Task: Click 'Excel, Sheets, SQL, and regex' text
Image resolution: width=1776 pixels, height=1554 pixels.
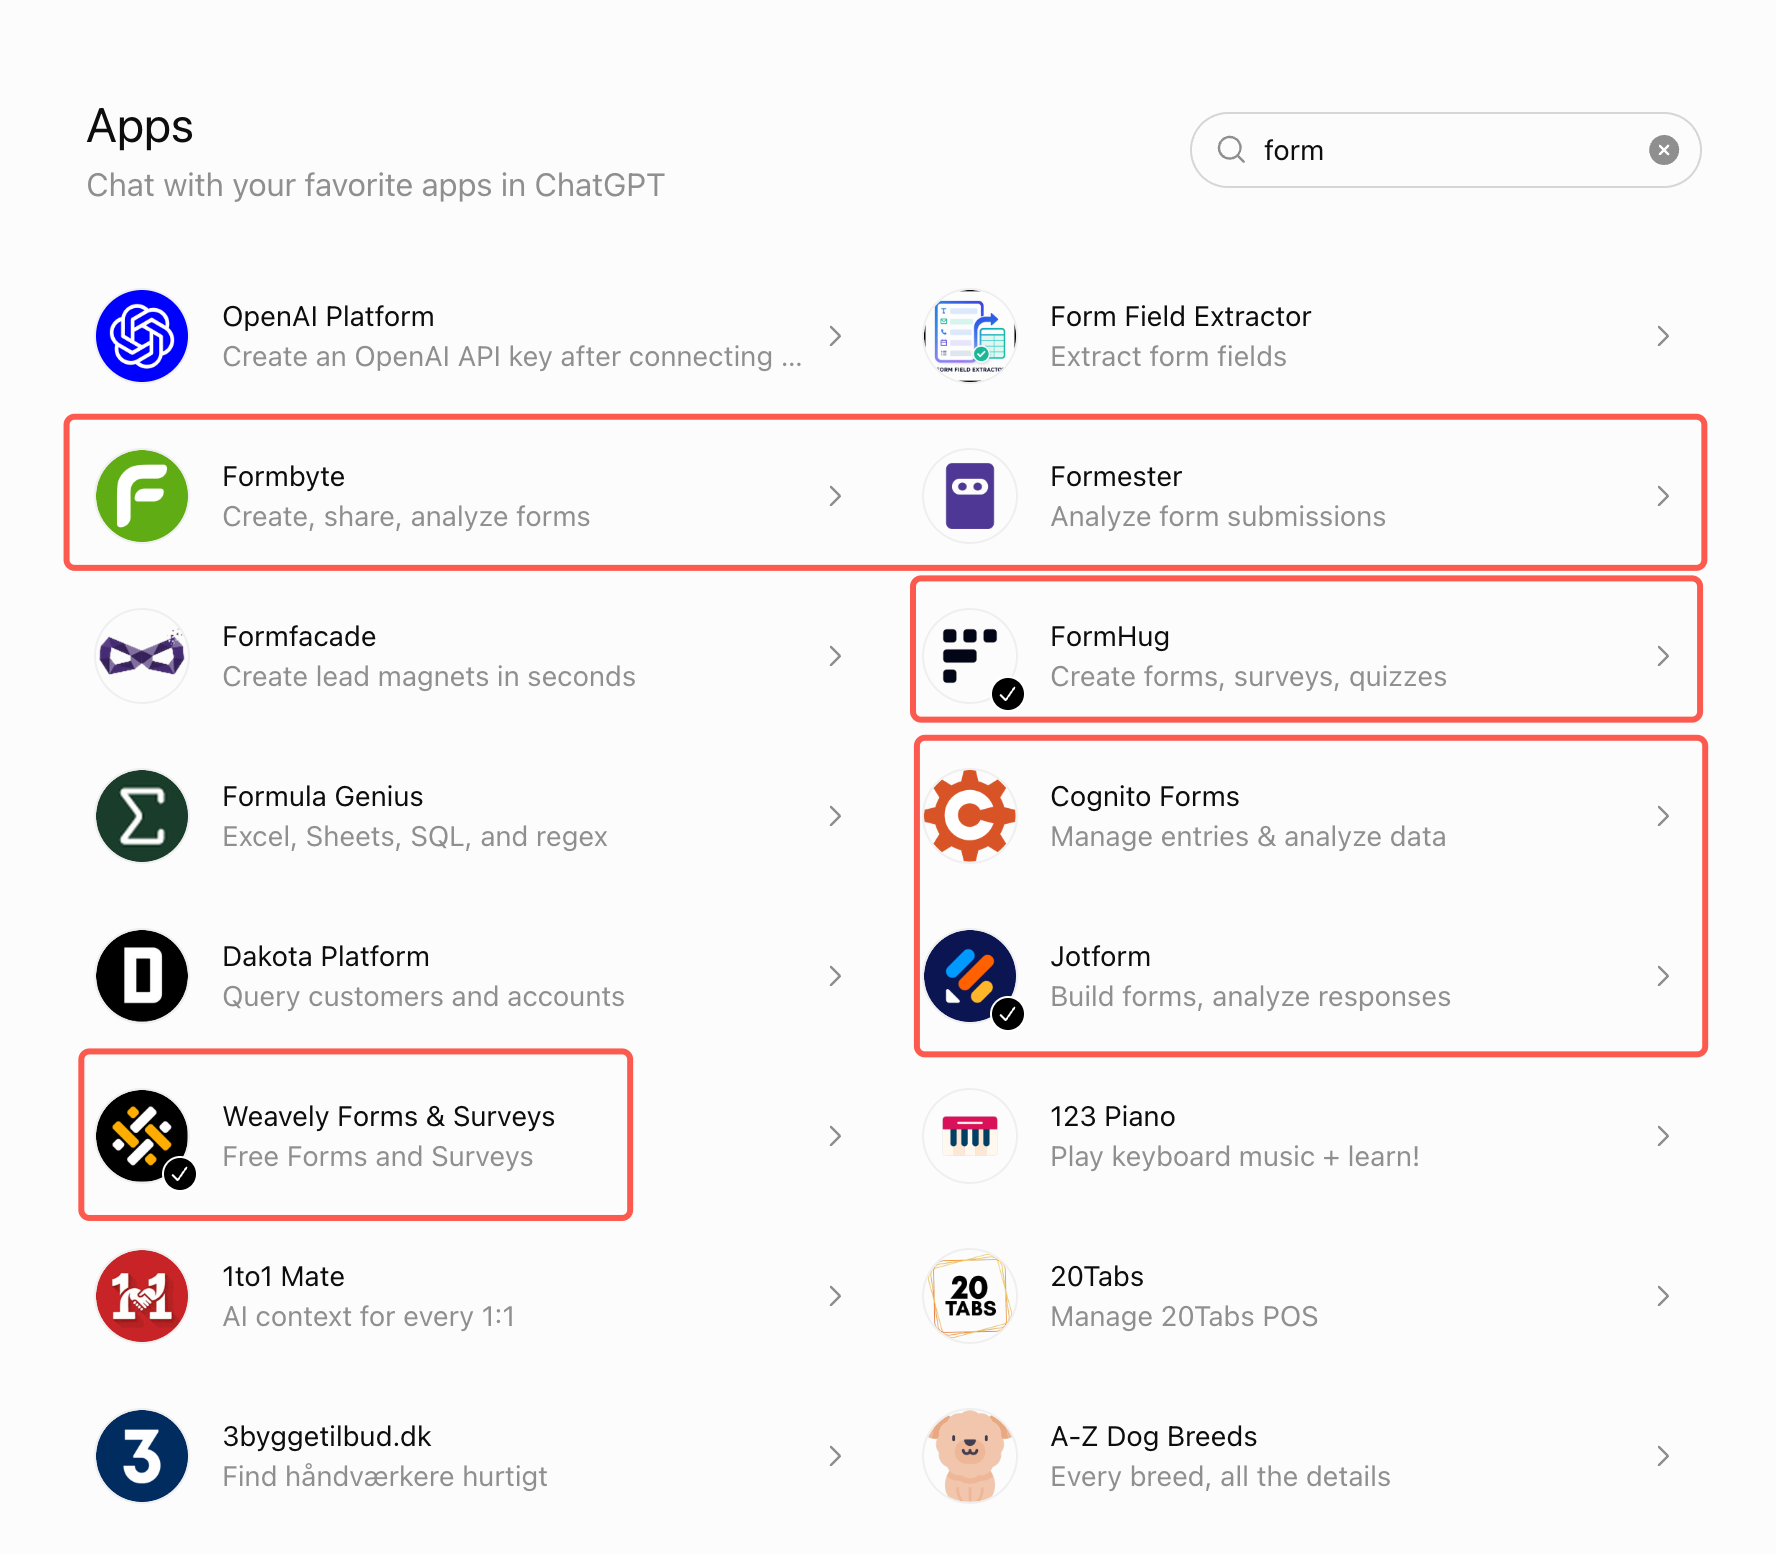Action: tap(415, 837)
